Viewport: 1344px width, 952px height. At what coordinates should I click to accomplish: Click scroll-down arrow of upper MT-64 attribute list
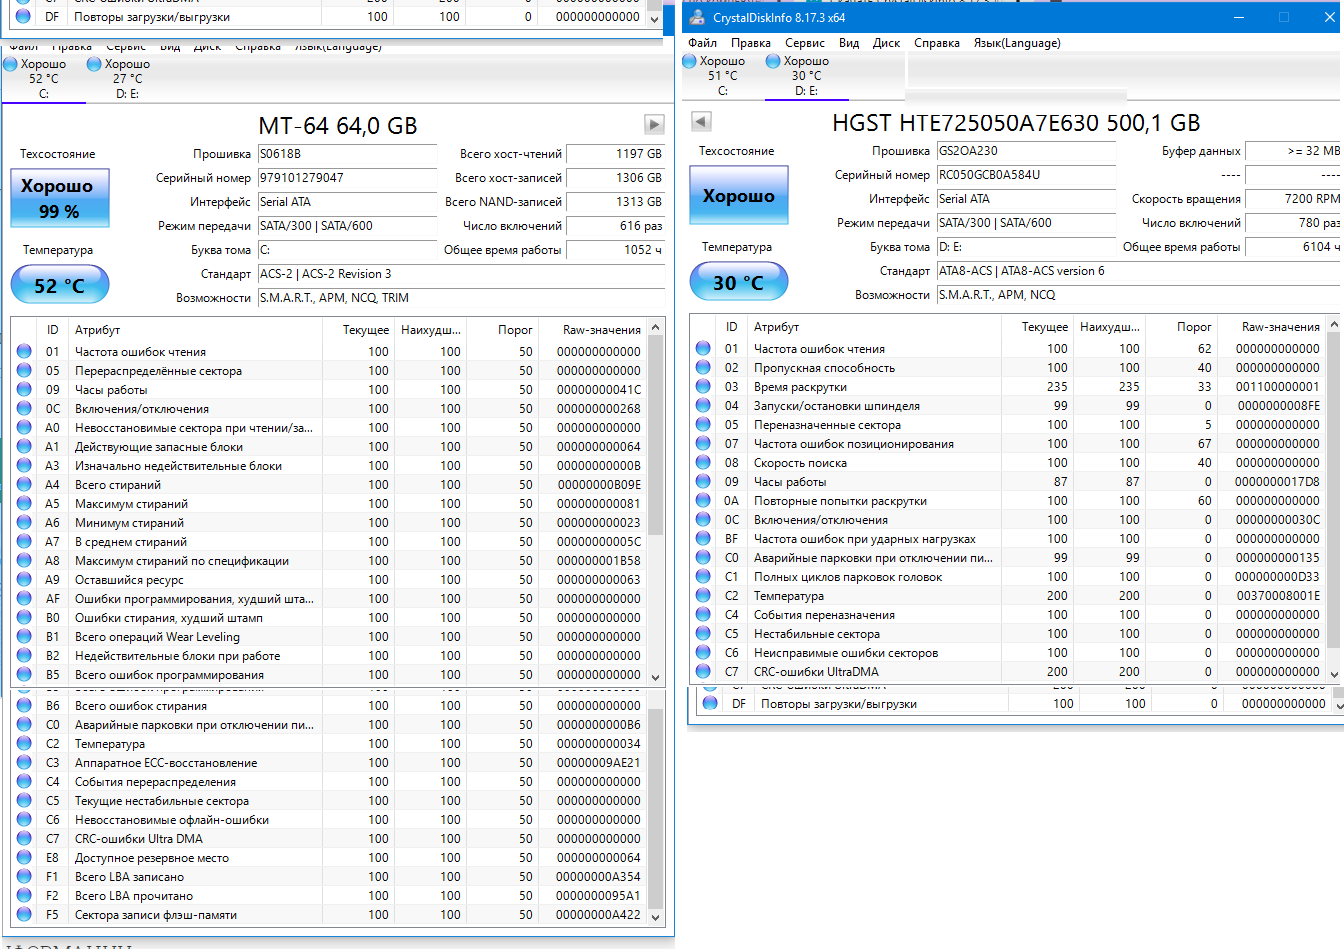[656, 677]
